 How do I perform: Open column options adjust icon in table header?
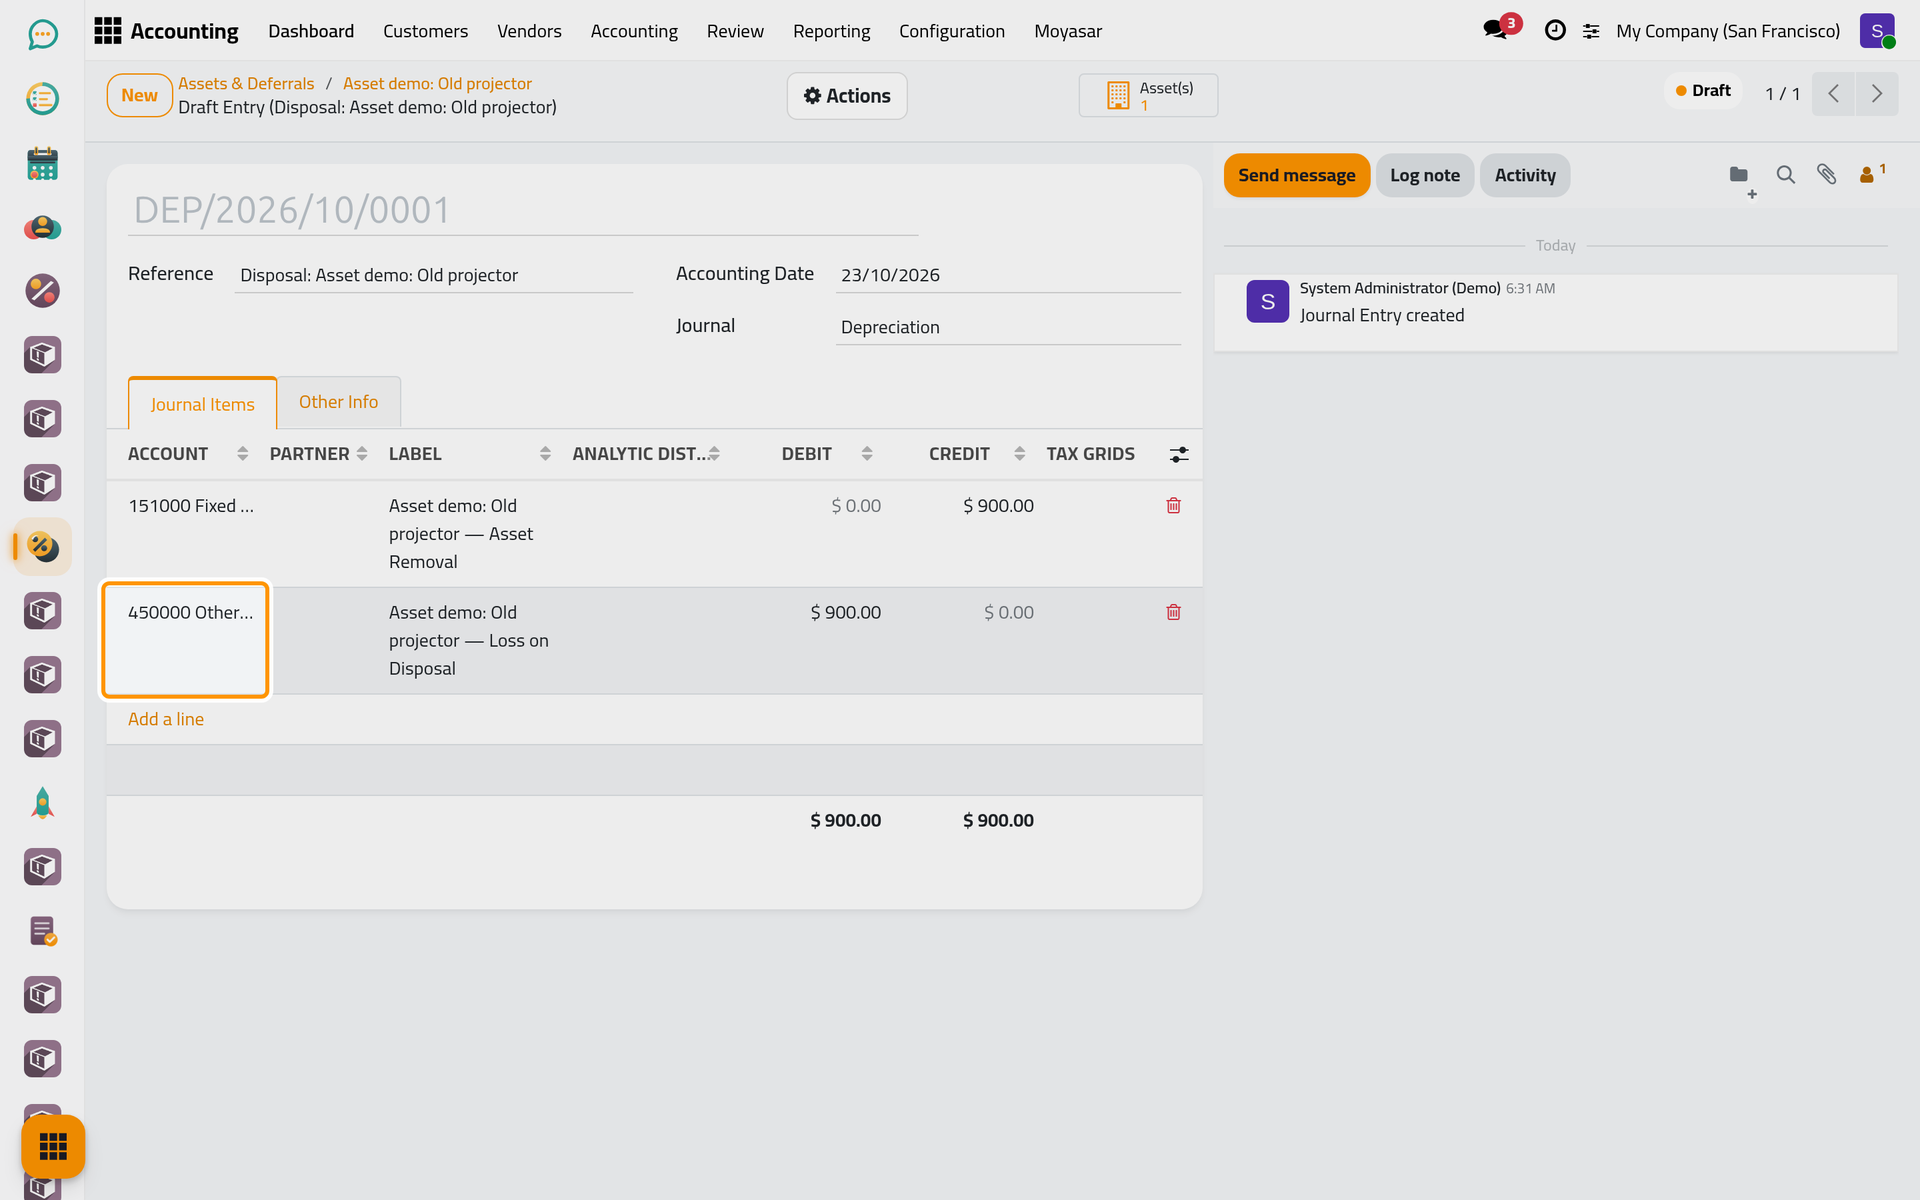click(1179, 454)
